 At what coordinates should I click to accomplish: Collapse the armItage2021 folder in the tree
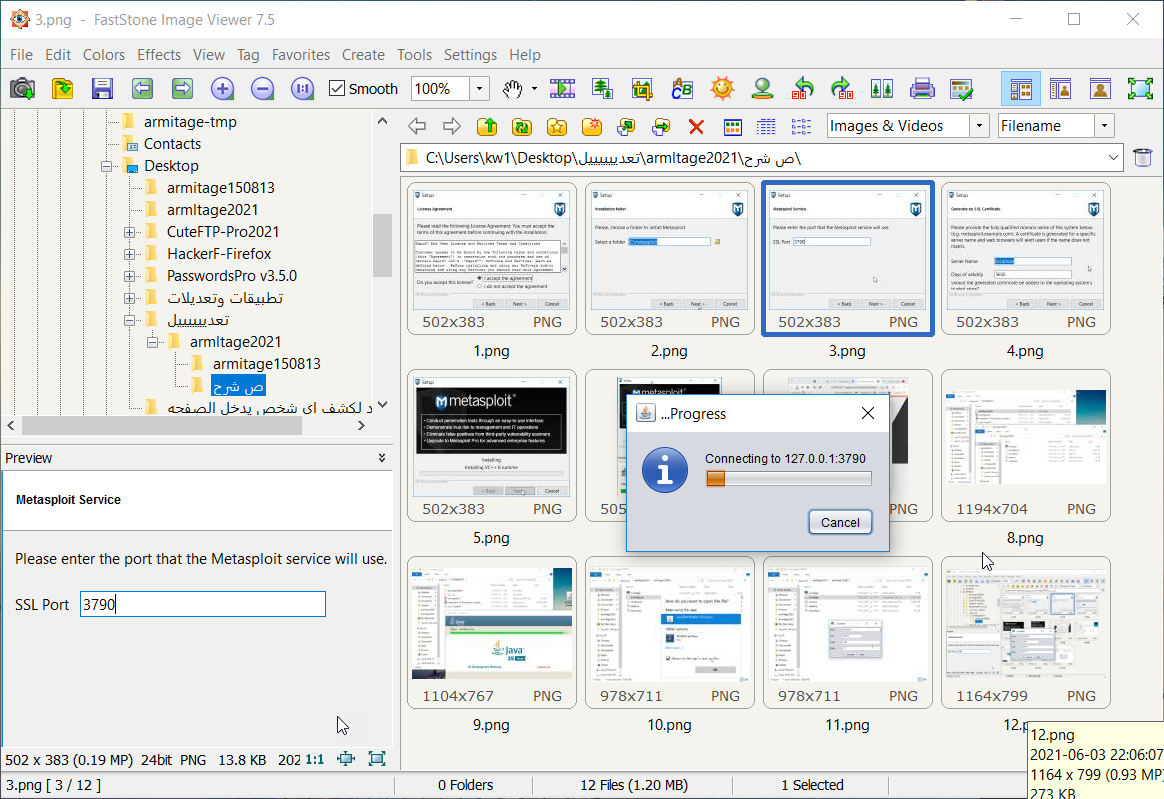153,341
